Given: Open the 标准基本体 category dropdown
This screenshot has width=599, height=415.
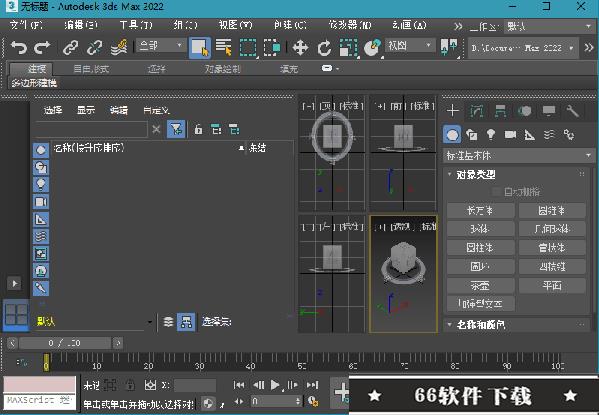Looking at the screenshot, I should coord(519,156).
